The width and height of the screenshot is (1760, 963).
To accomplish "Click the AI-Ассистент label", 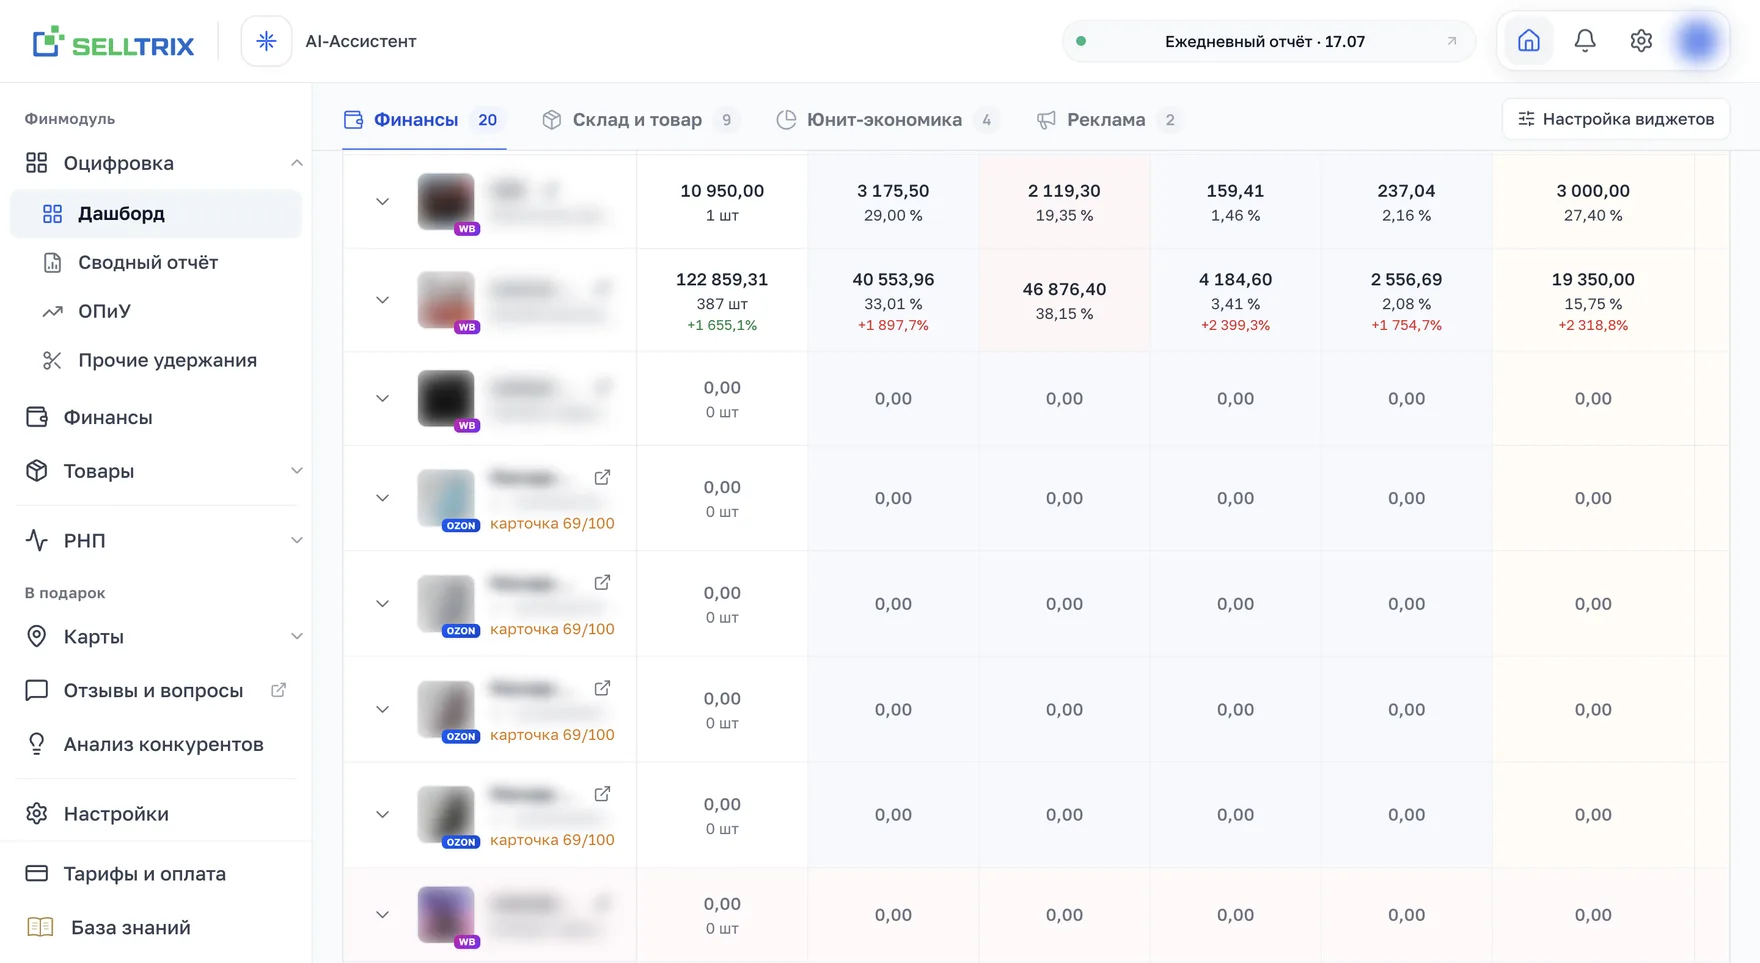I will (361, 41).
